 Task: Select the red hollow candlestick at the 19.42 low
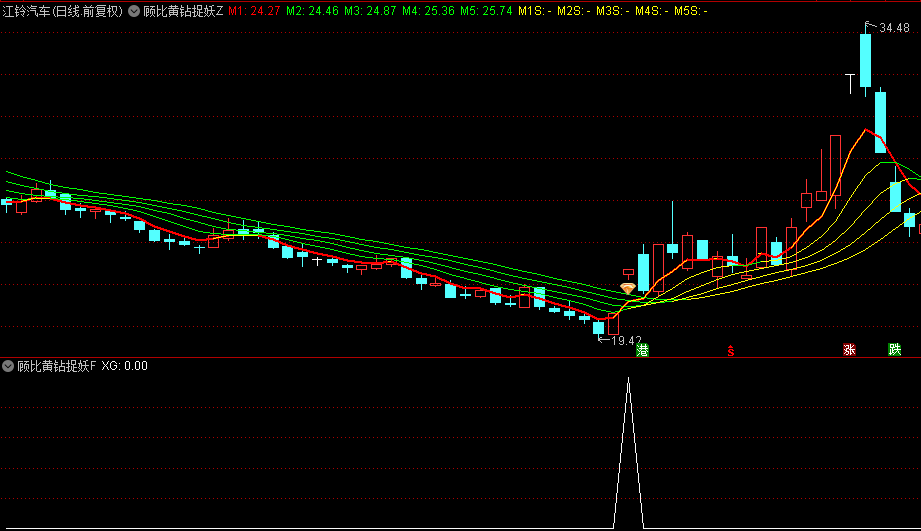613,324
